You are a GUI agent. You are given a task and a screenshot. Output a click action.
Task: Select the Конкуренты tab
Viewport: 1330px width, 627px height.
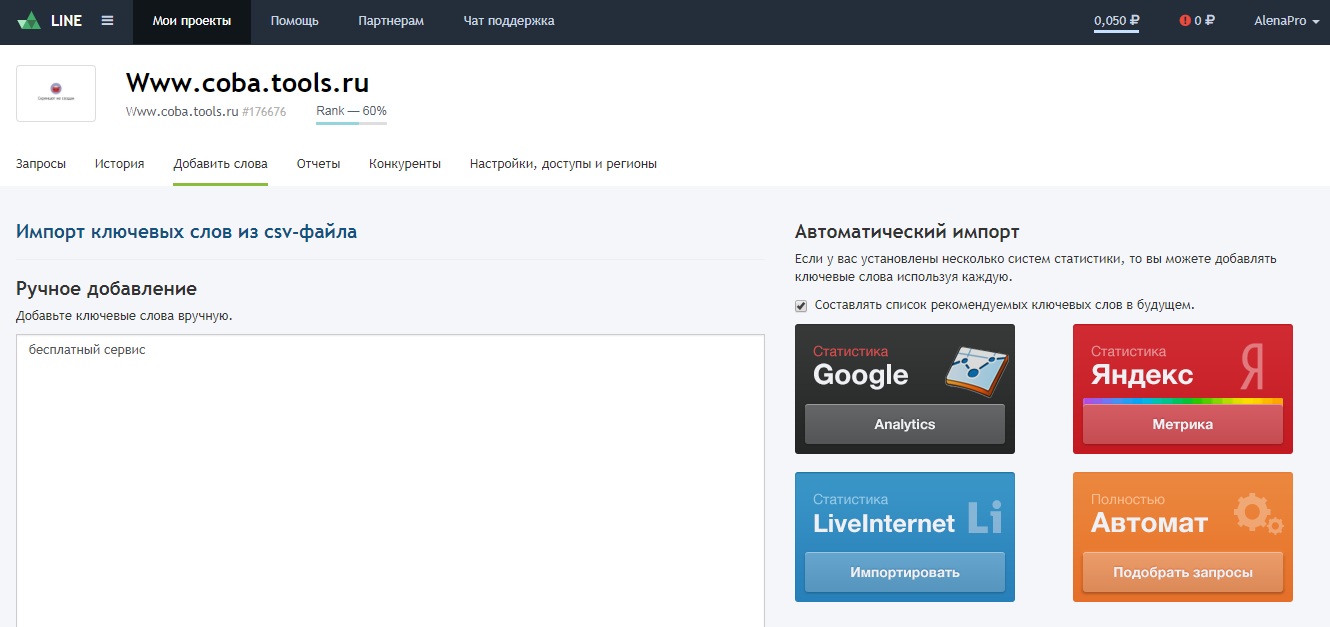pos(405,163)
